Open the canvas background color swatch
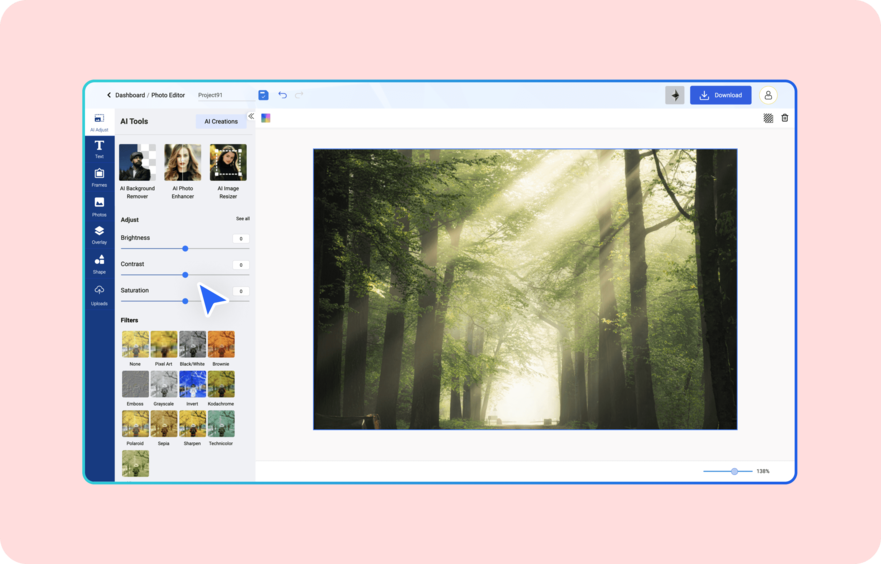881x564 pixels. click(x=266, y=118)
